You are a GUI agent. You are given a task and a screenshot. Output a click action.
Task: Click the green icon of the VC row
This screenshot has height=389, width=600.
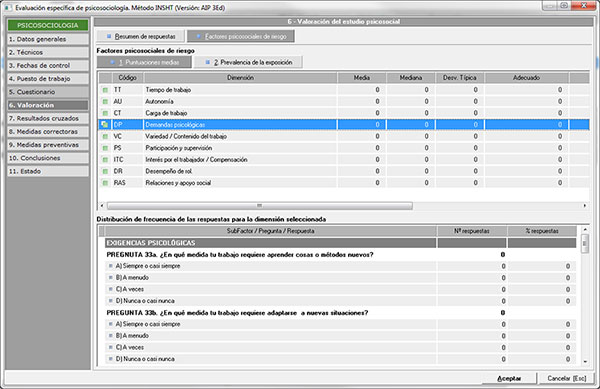tap(105, 137)
